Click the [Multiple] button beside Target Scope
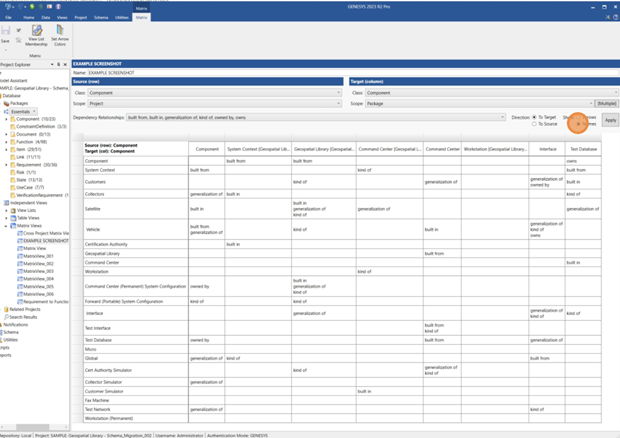The image size is (620, 438). (x=607, y=103)
